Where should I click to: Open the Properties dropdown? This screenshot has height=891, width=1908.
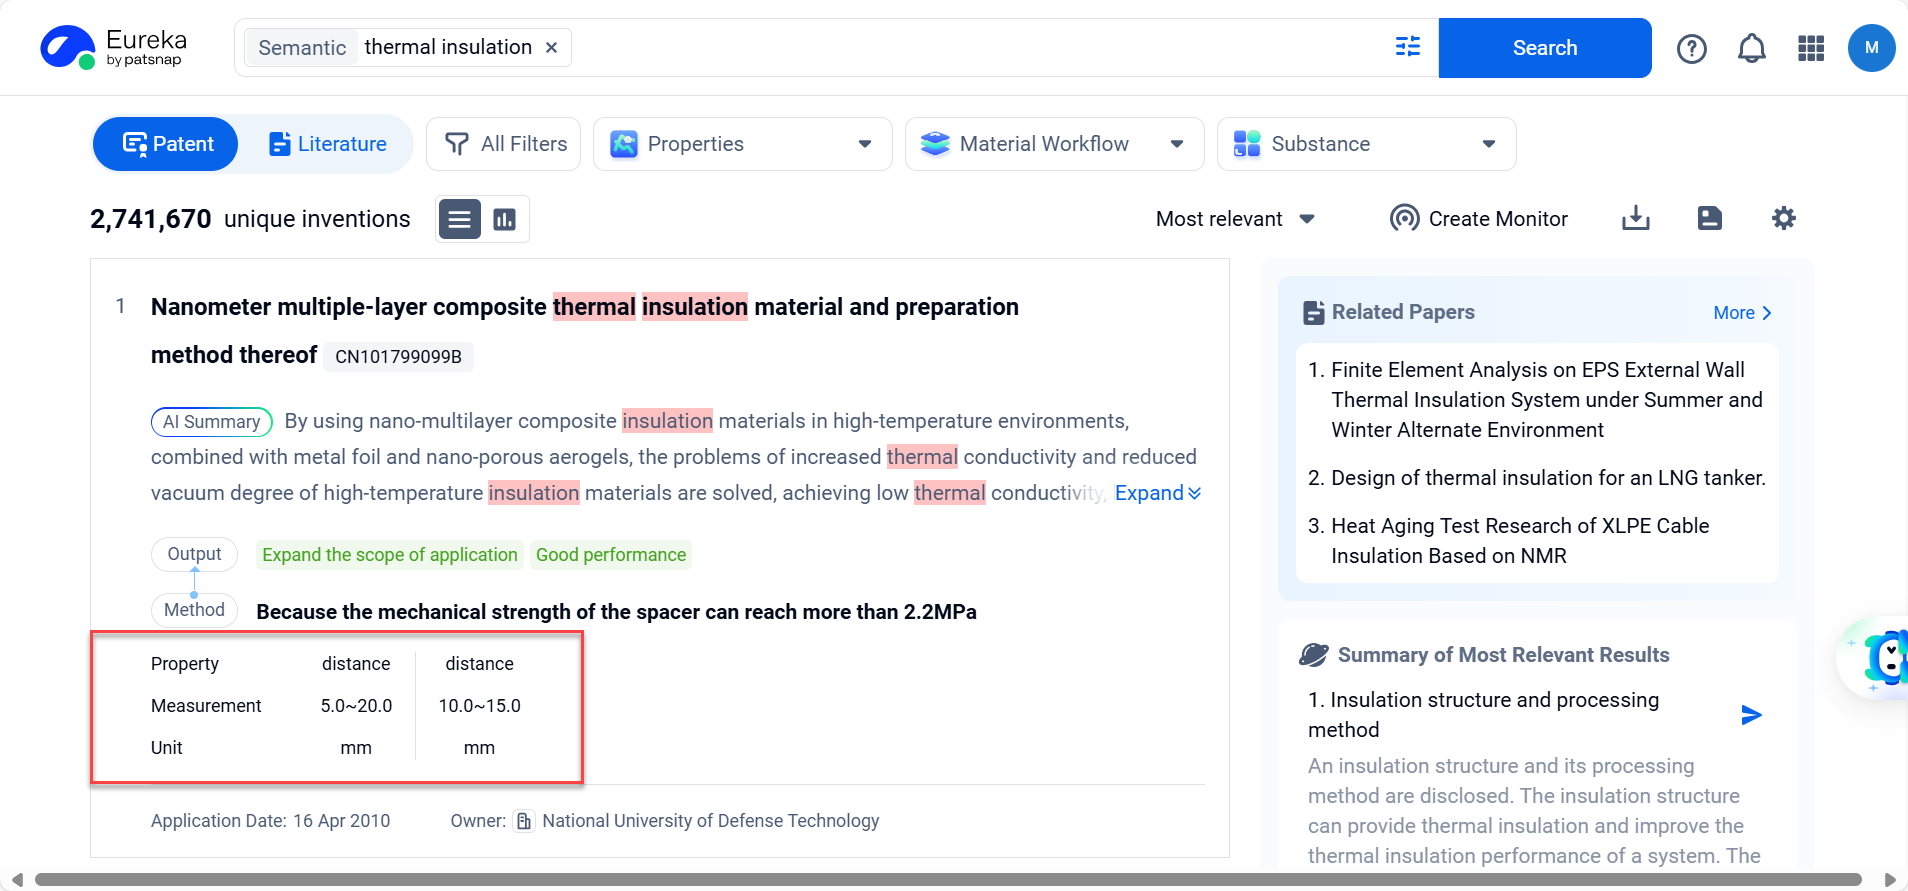(742, 144)
